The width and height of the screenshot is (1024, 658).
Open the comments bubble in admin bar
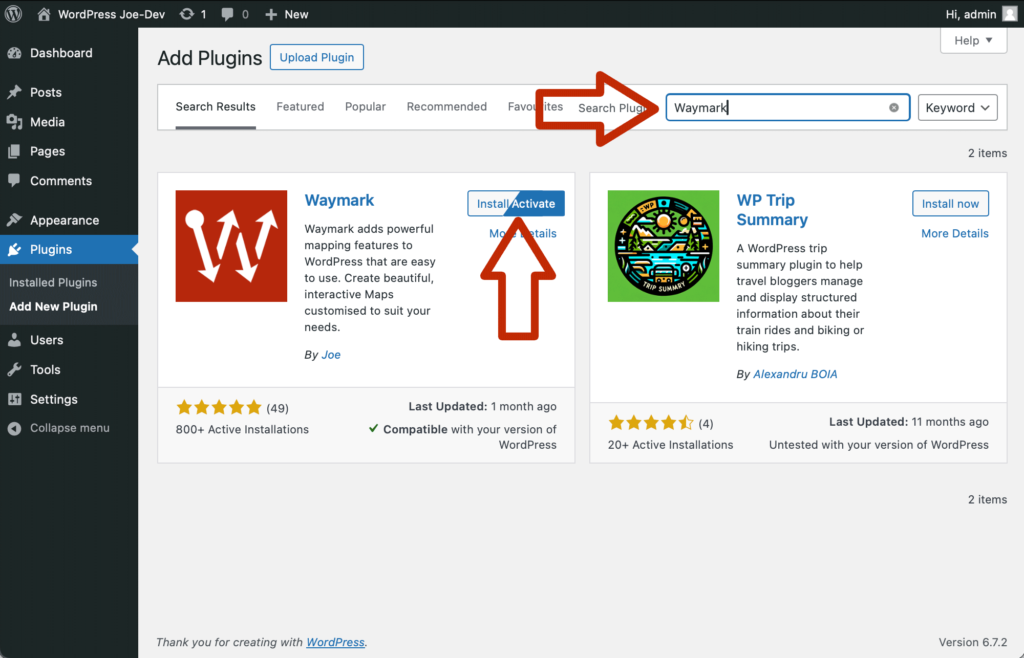tap(228, 14)
